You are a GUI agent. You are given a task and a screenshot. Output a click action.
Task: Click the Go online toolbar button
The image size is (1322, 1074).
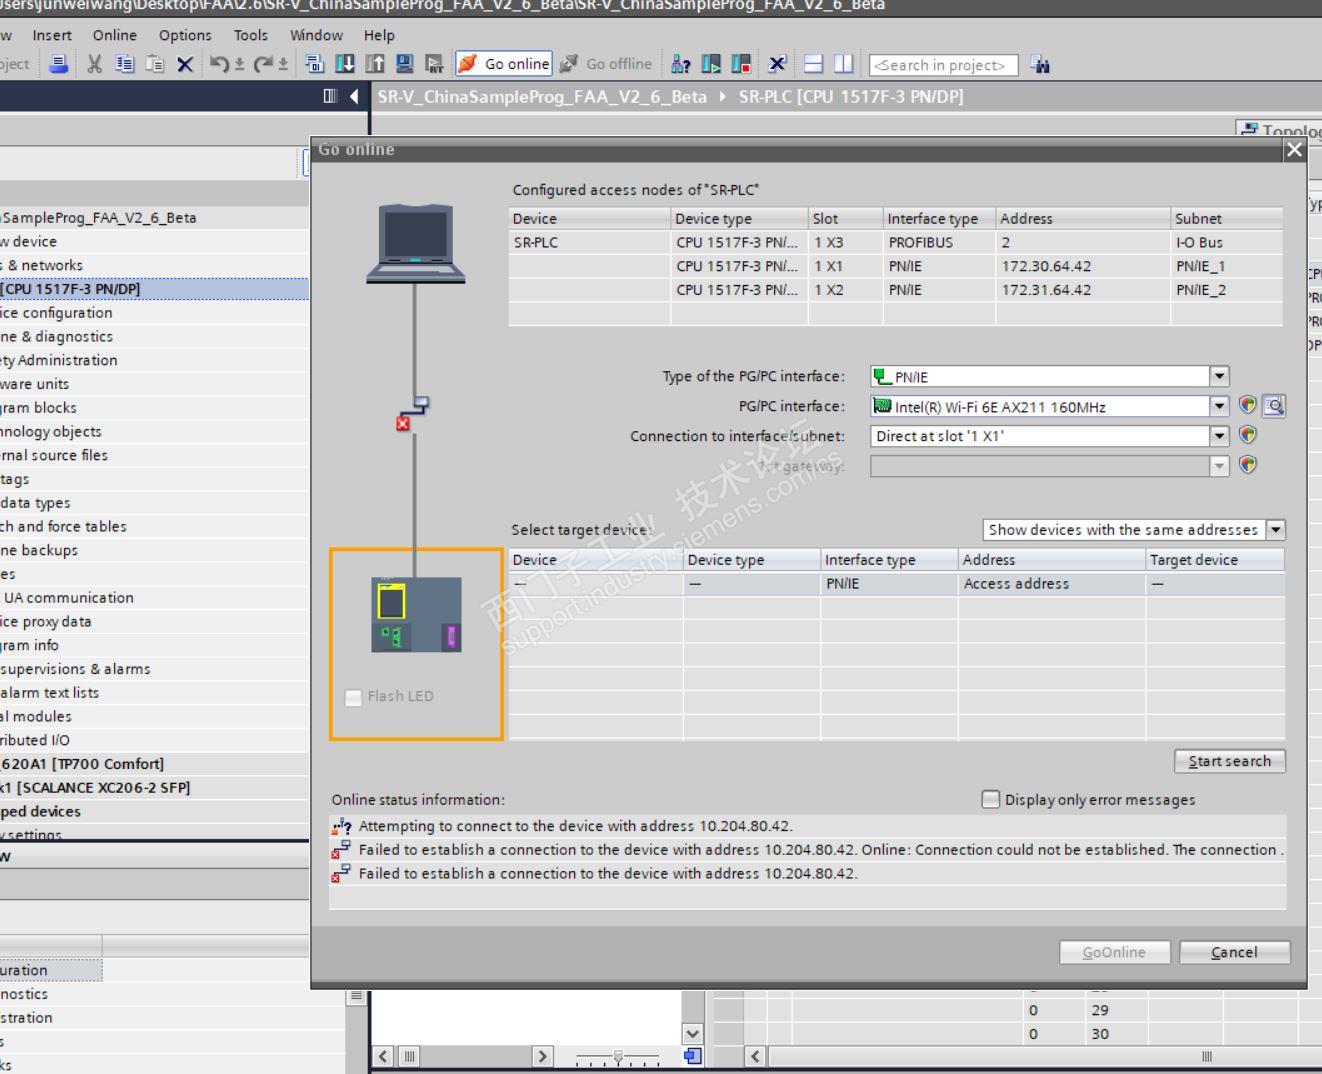tap(504, 64)
